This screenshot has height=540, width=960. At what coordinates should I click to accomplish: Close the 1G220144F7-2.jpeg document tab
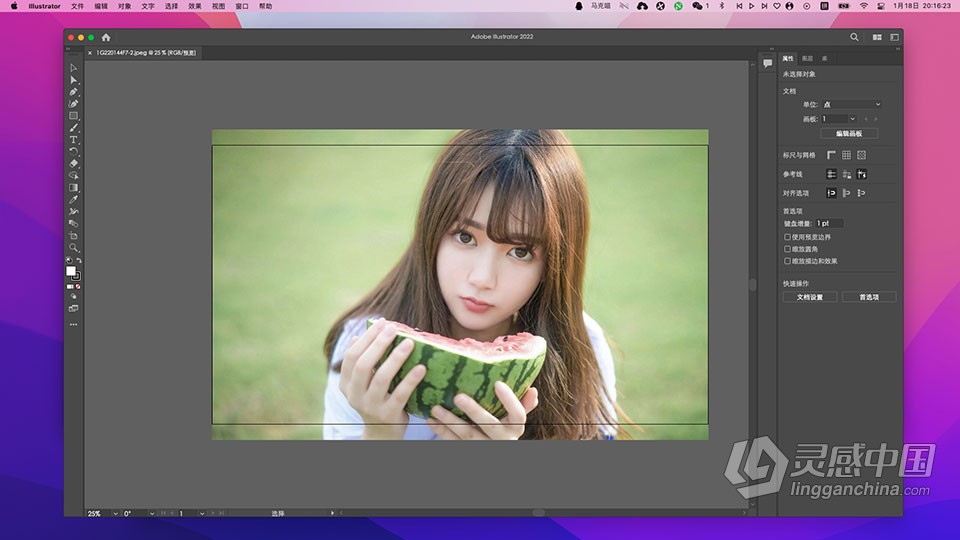[90, 53]
